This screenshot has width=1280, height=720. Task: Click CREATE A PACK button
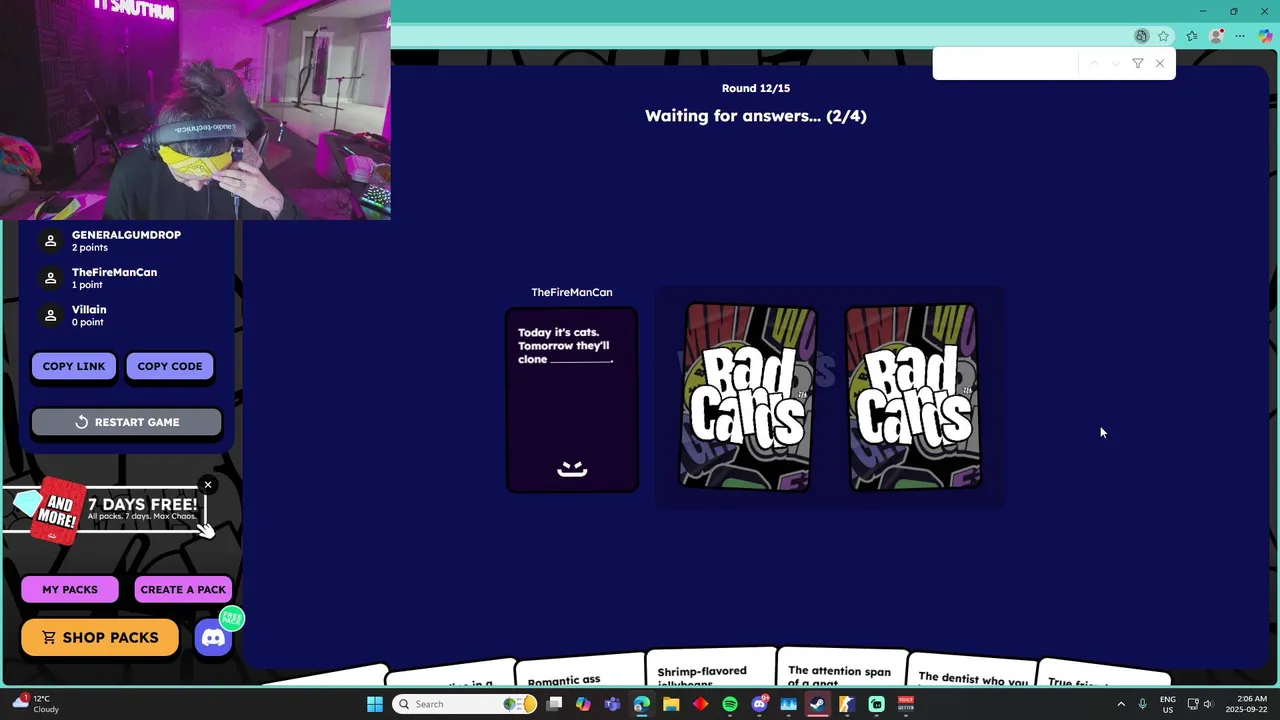point(183,589)
